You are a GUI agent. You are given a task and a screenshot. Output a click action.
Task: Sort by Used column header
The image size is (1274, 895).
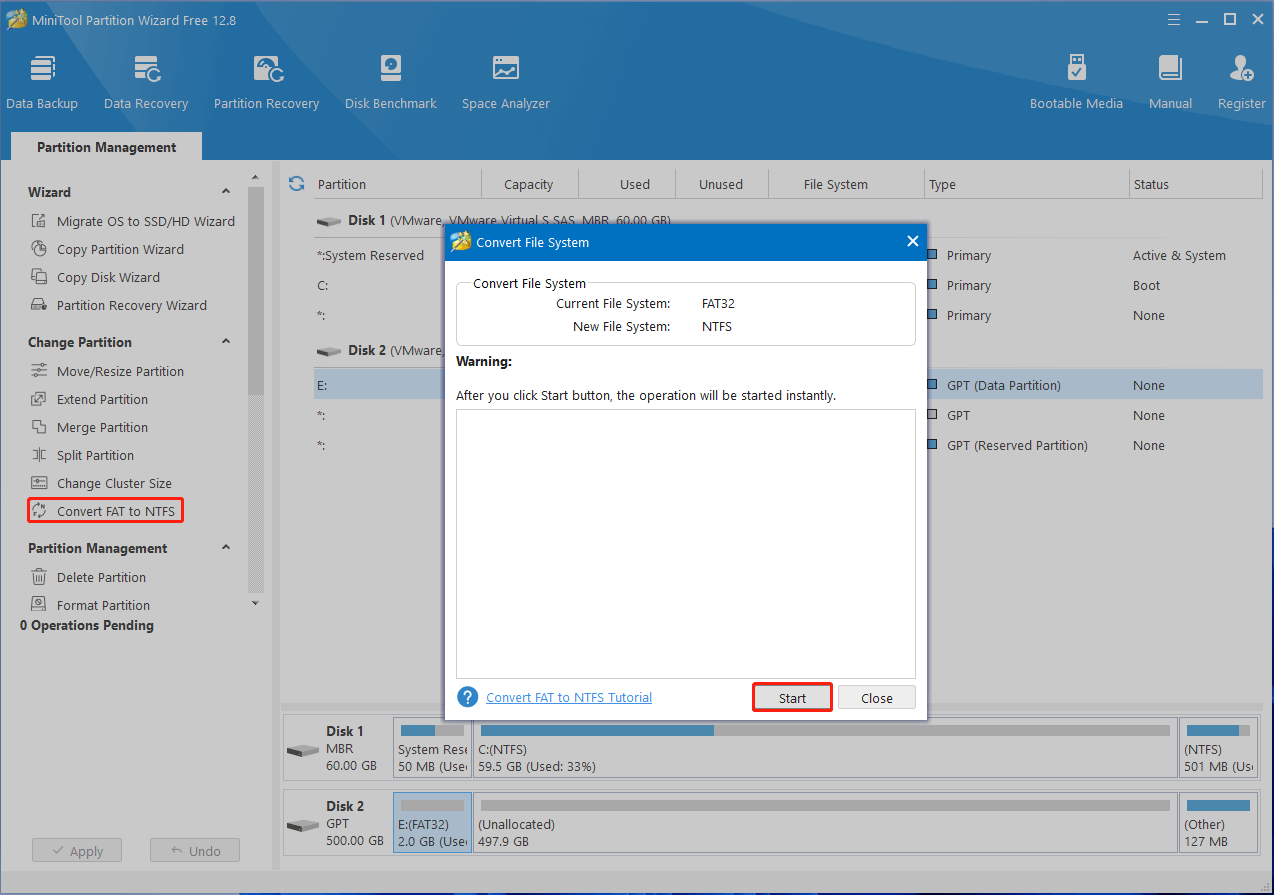click(x=635, y=184)
